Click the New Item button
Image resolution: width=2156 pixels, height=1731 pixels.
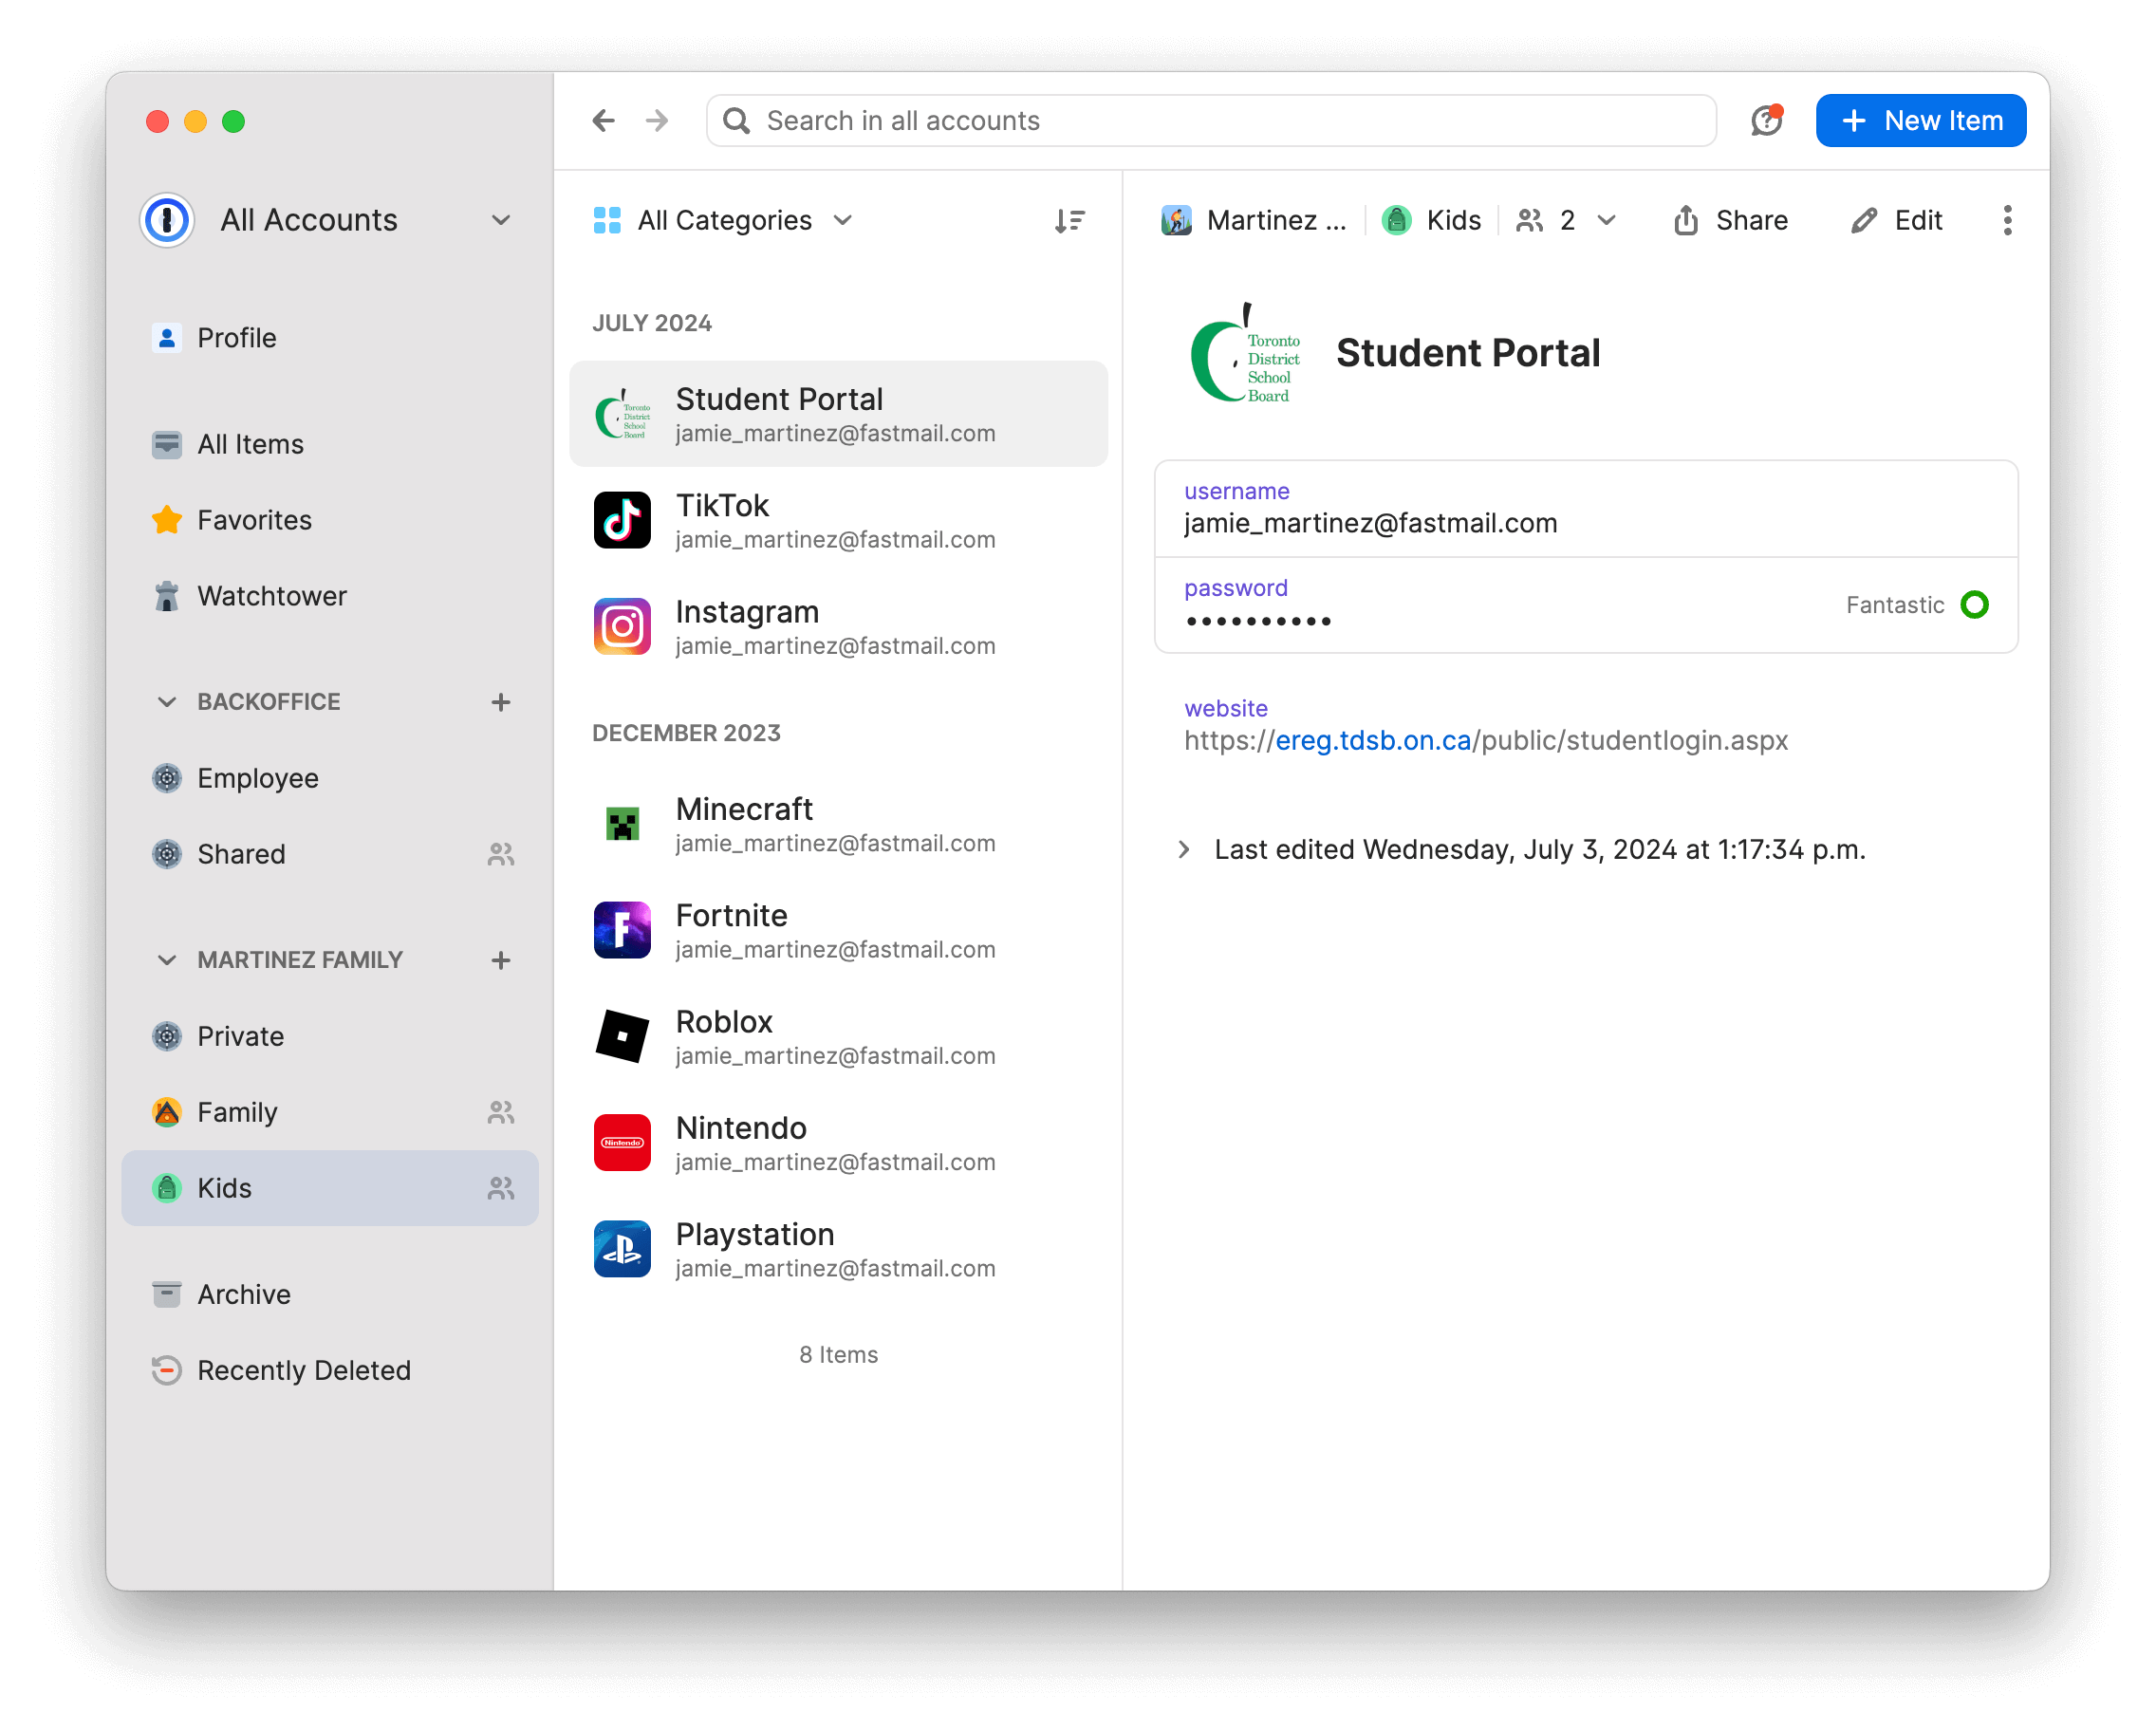[1920, 120]
